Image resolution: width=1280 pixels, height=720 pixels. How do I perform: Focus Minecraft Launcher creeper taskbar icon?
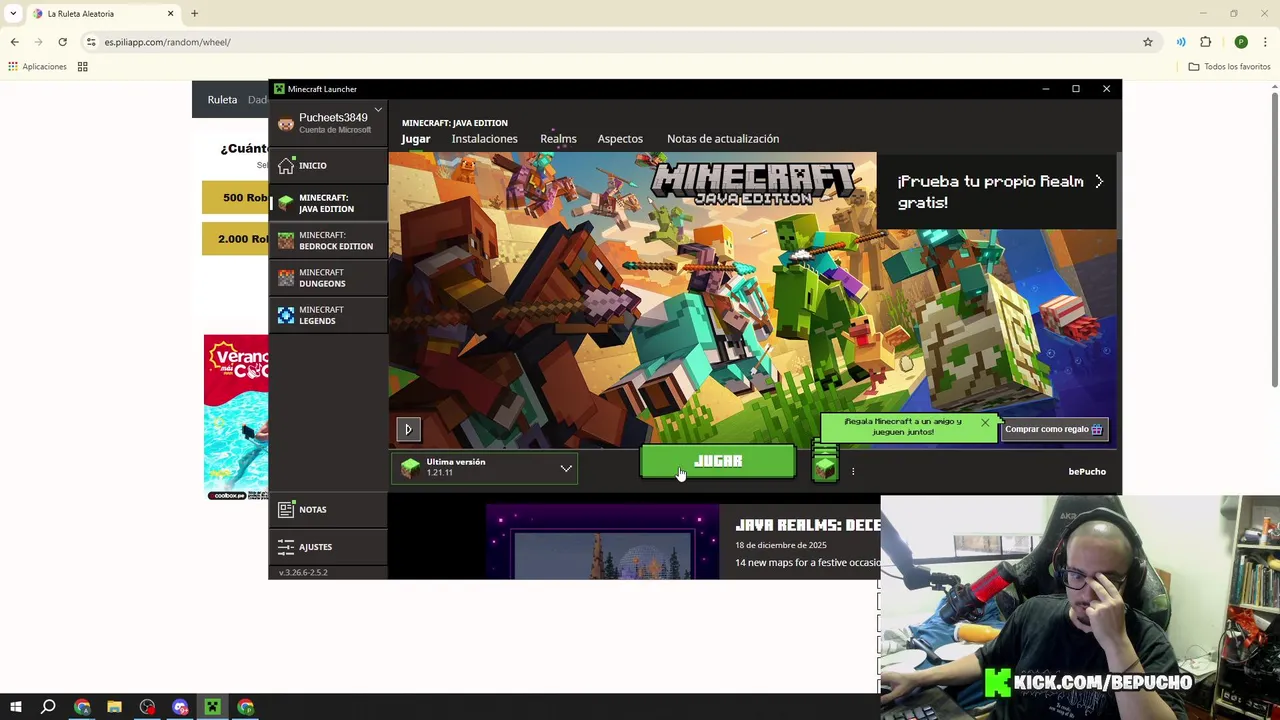(x=212, y=707)
